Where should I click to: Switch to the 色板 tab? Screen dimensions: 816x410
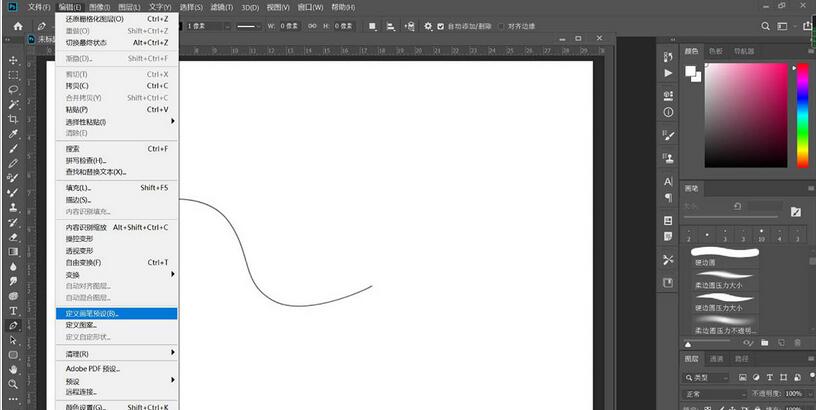[716, 51]
